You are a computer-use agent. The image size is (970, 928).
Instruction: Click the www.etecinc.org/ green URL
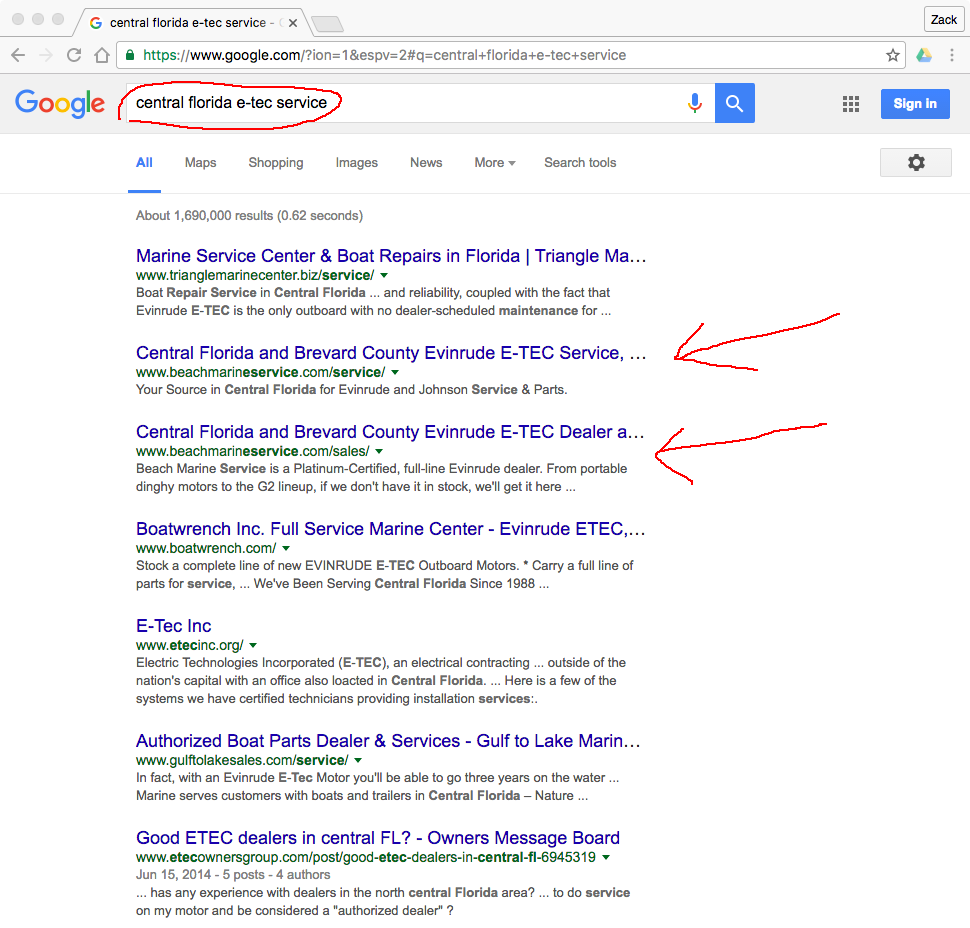click(x=190, y=646)
